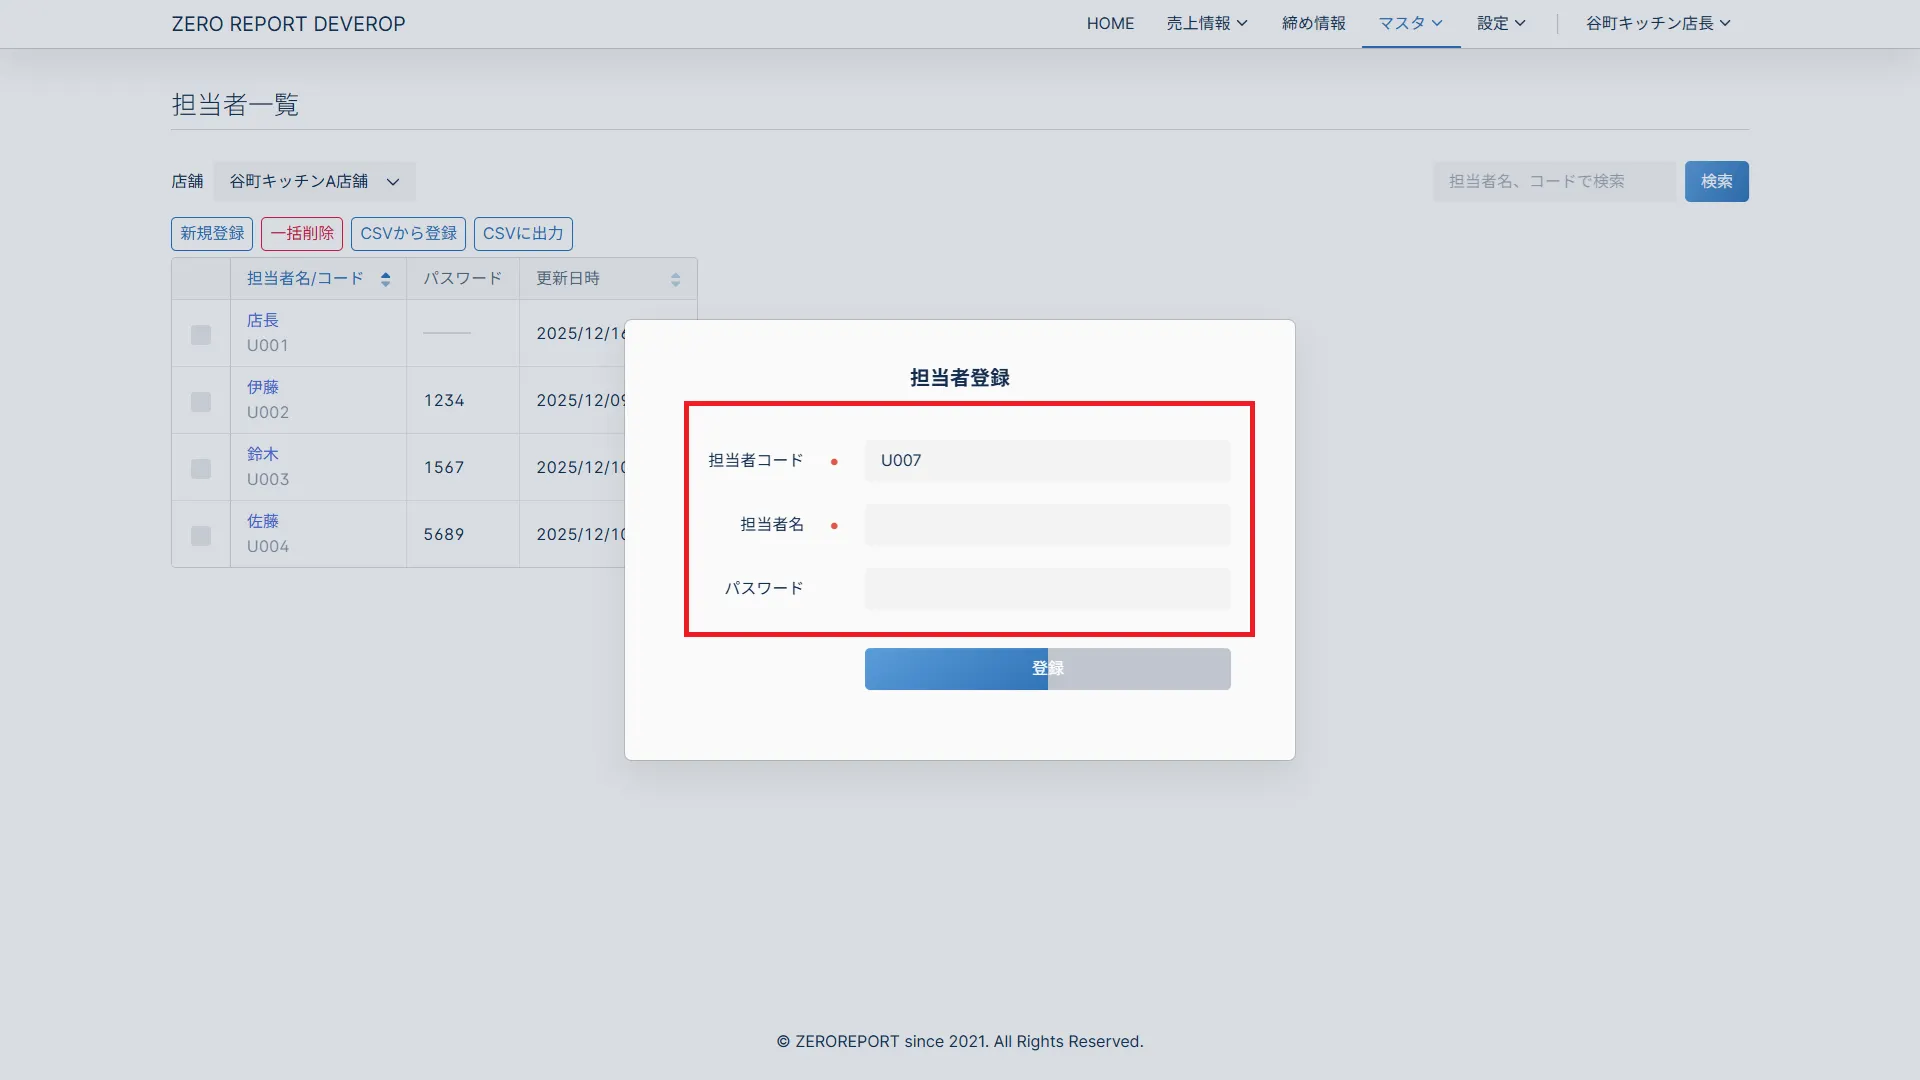Open the 谷町キッチン店長 user menu
Screen dimensions: 1920x1080
(x=1657, y=23)
